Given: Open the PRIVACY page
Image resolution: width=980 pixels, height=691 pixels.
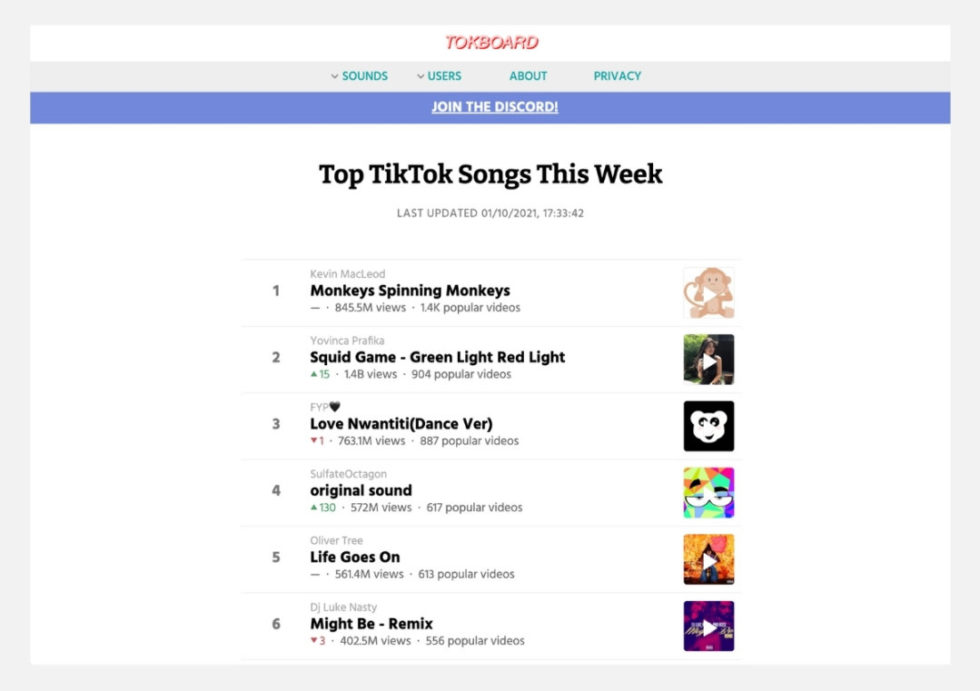Looking at the screenshot, I should [617, 75].
